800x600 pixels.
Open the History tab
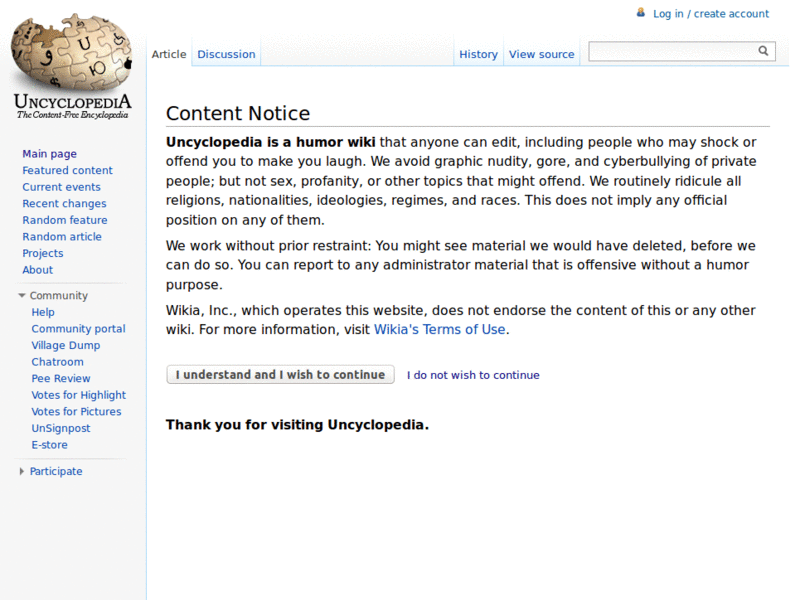(478, 54)
